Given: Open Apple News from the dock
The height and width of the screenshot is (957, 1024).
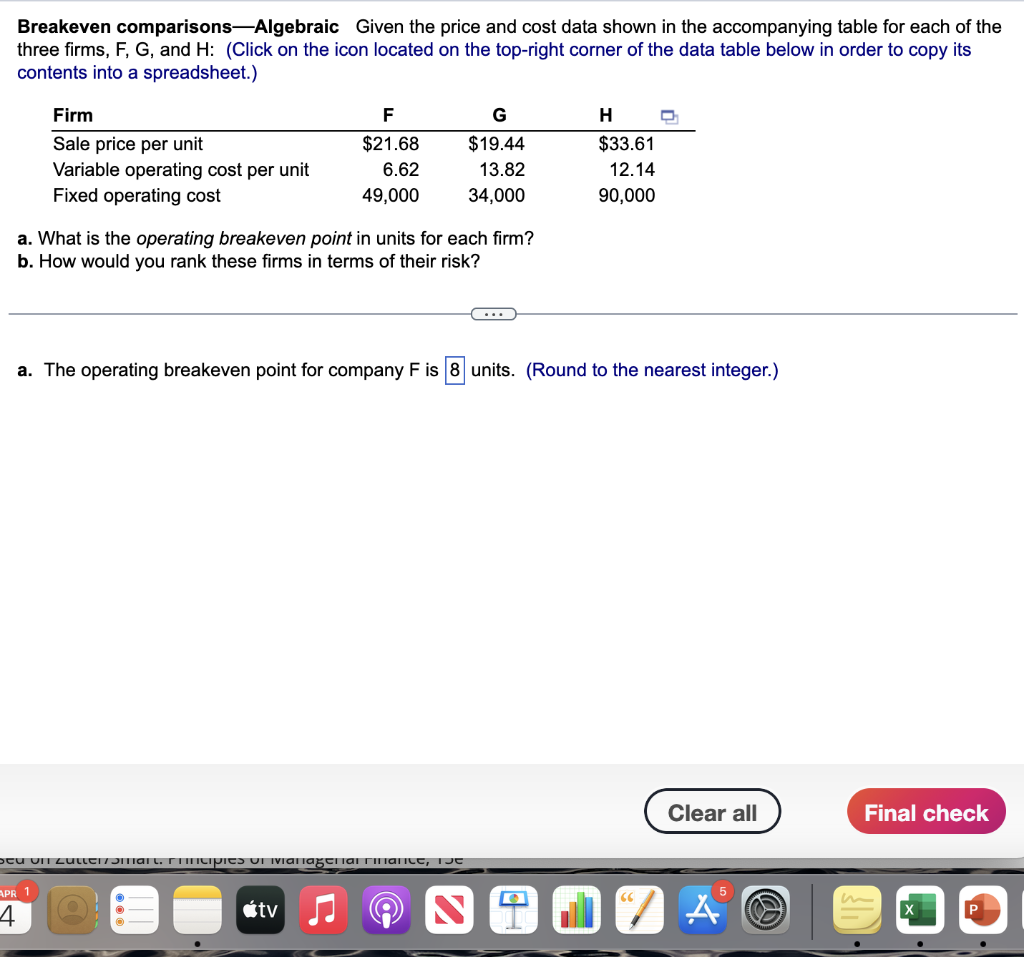Looking at the screenshot, I should pyautogui.click(x=449, y=910).
